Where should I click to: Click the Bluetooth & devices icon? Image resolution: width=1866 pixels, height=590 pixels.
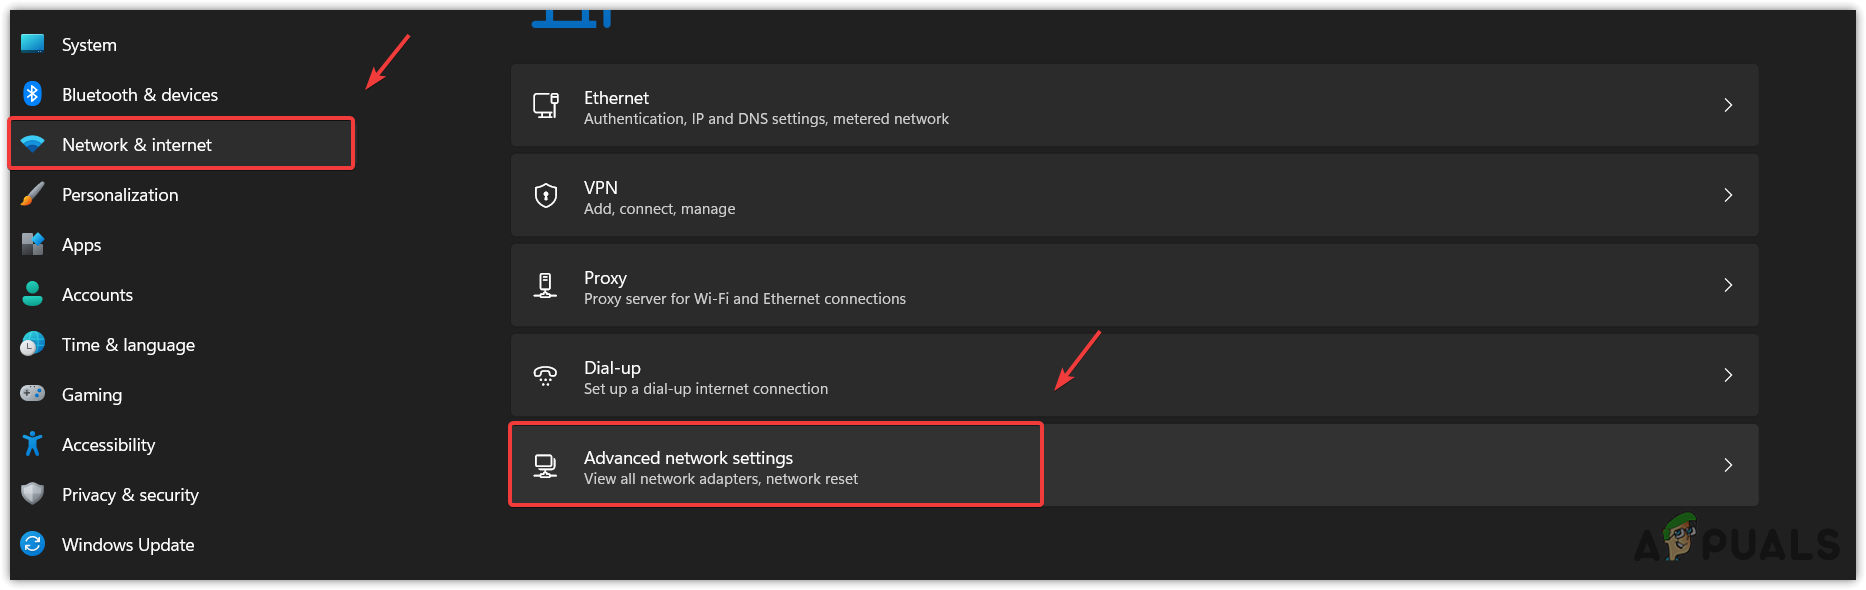click(x=32, y=94)
